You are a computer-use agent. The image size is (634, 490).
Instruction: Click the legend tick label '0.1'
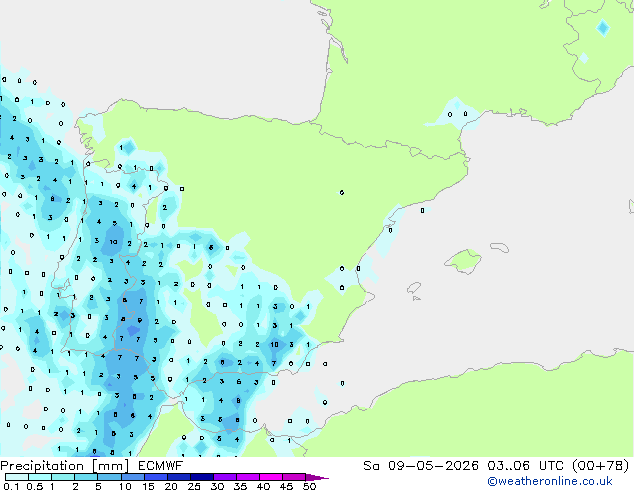(x=11, y=486)
